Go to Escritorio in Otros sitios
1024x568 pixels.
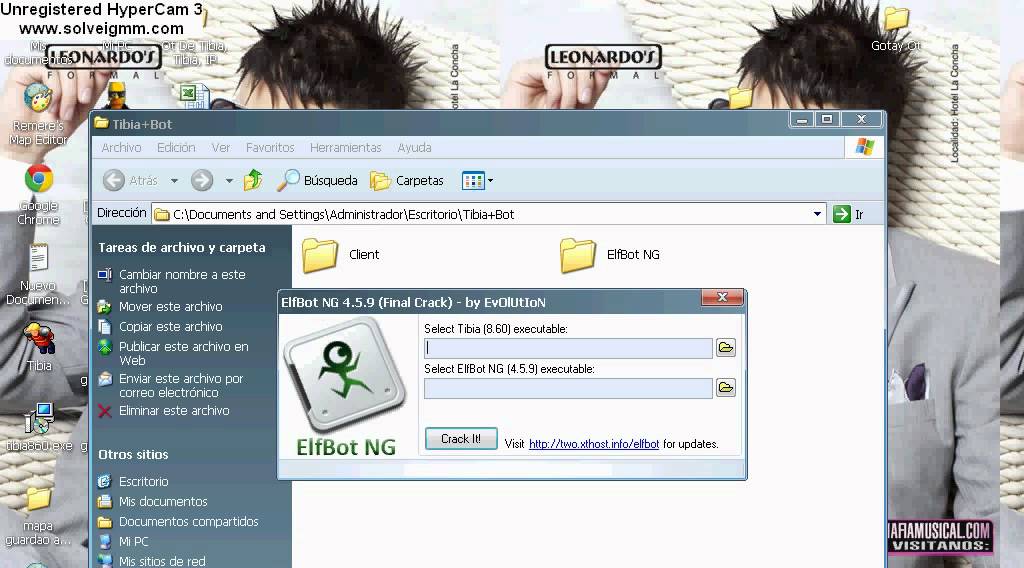134,481
